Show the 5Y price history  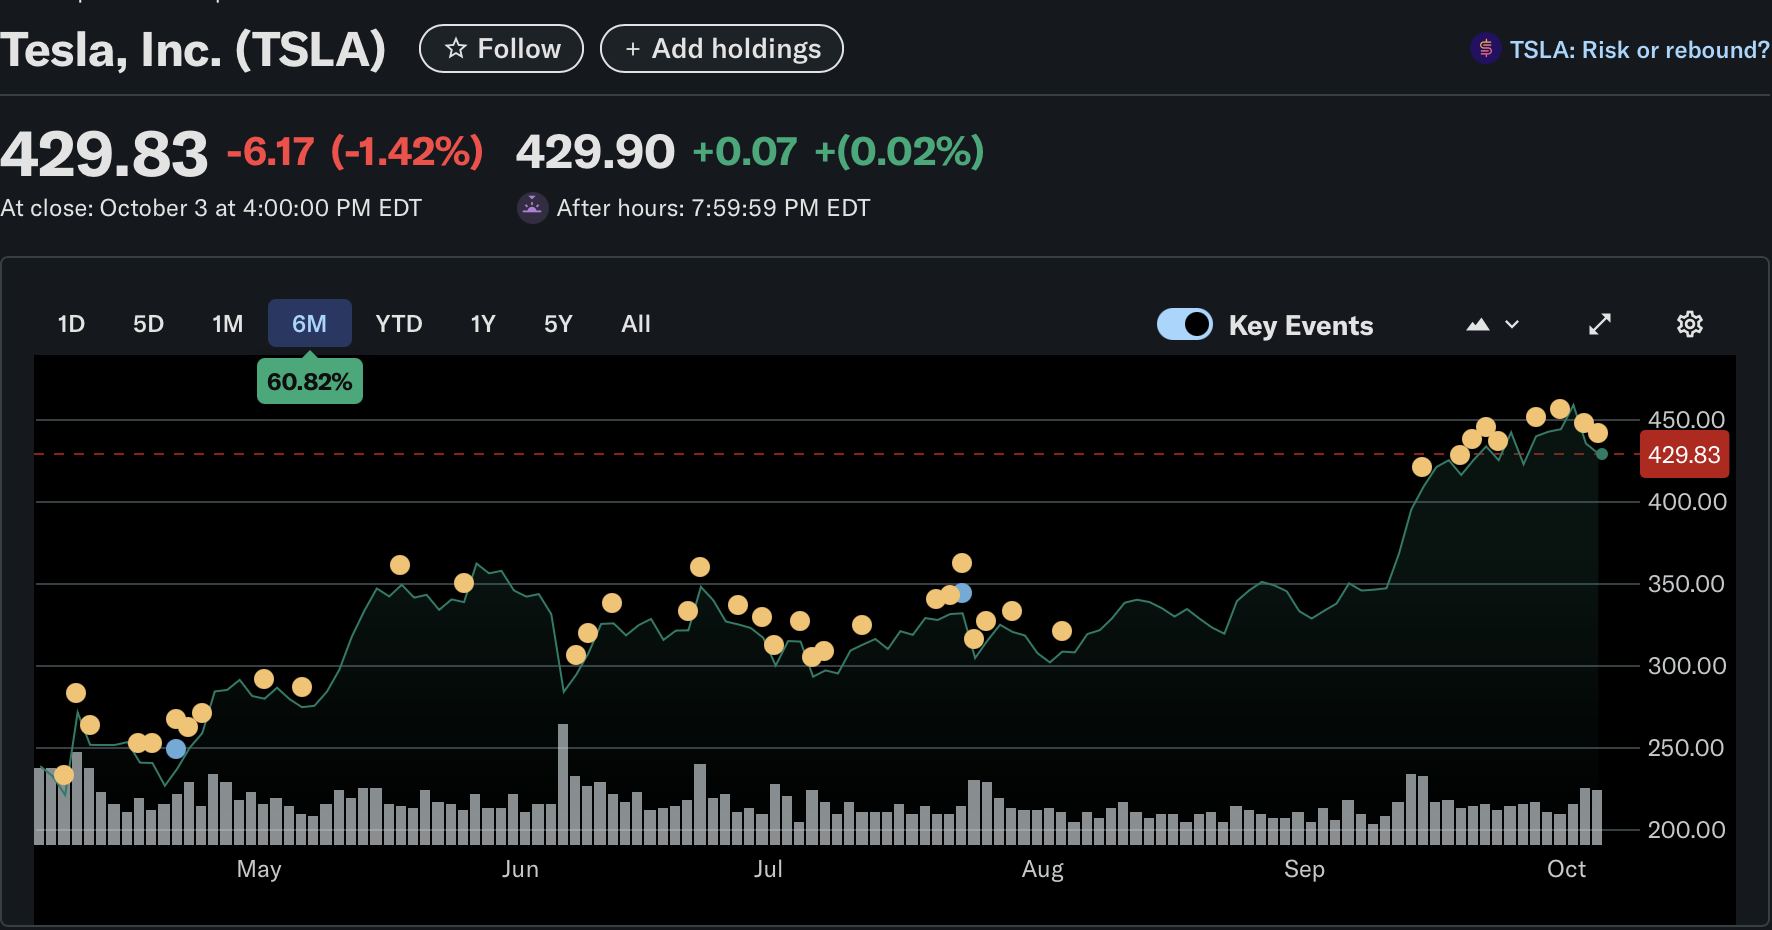click(x=558, y=324)
